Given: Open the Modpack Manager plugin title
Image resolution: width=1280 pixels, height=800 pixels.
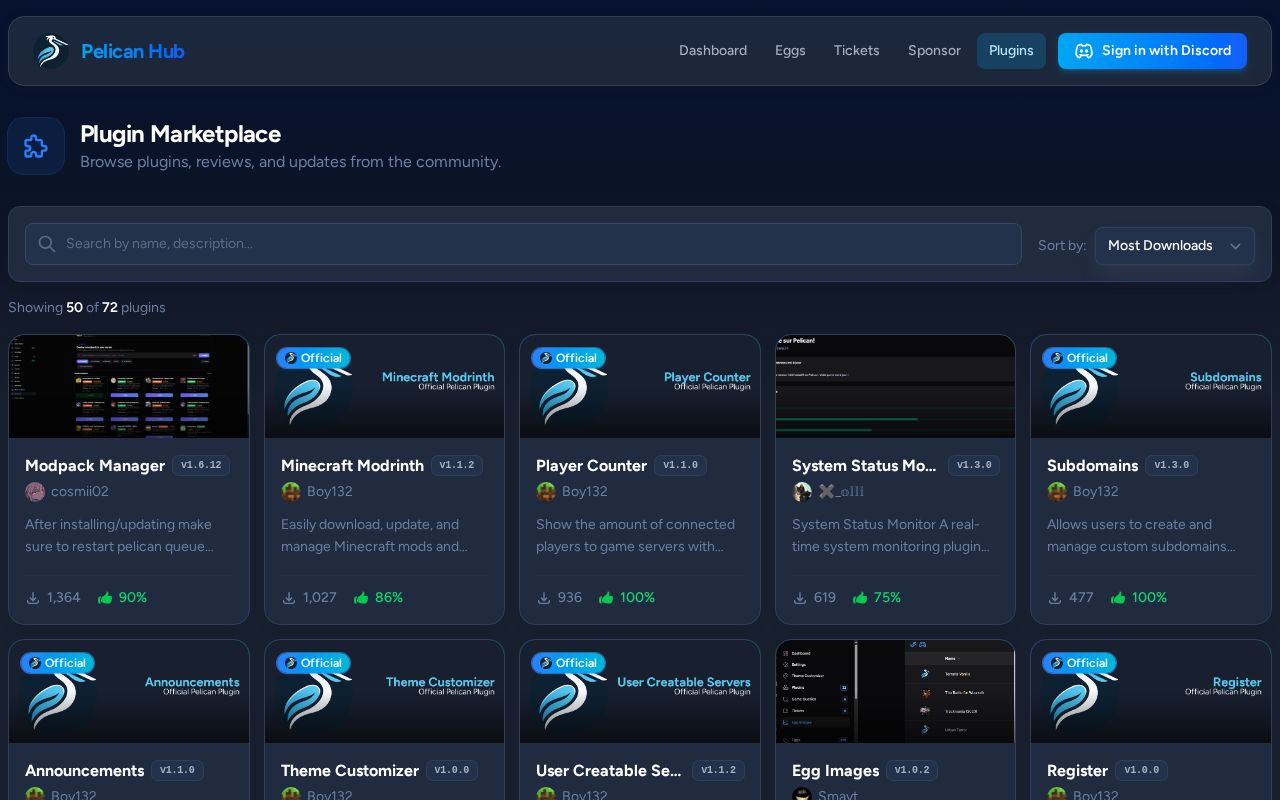Looking at the screenshot, I should coord(95,466).
